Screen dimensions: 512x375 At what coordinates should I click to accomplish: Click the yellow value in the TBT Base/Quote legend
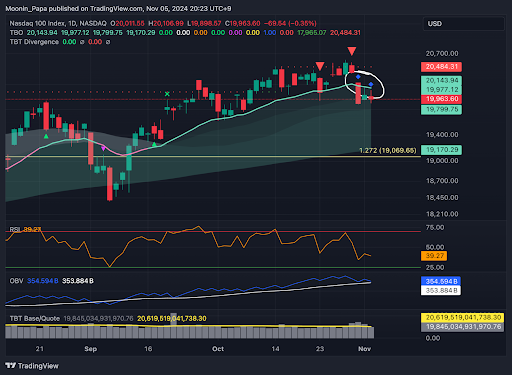point(172,319)
